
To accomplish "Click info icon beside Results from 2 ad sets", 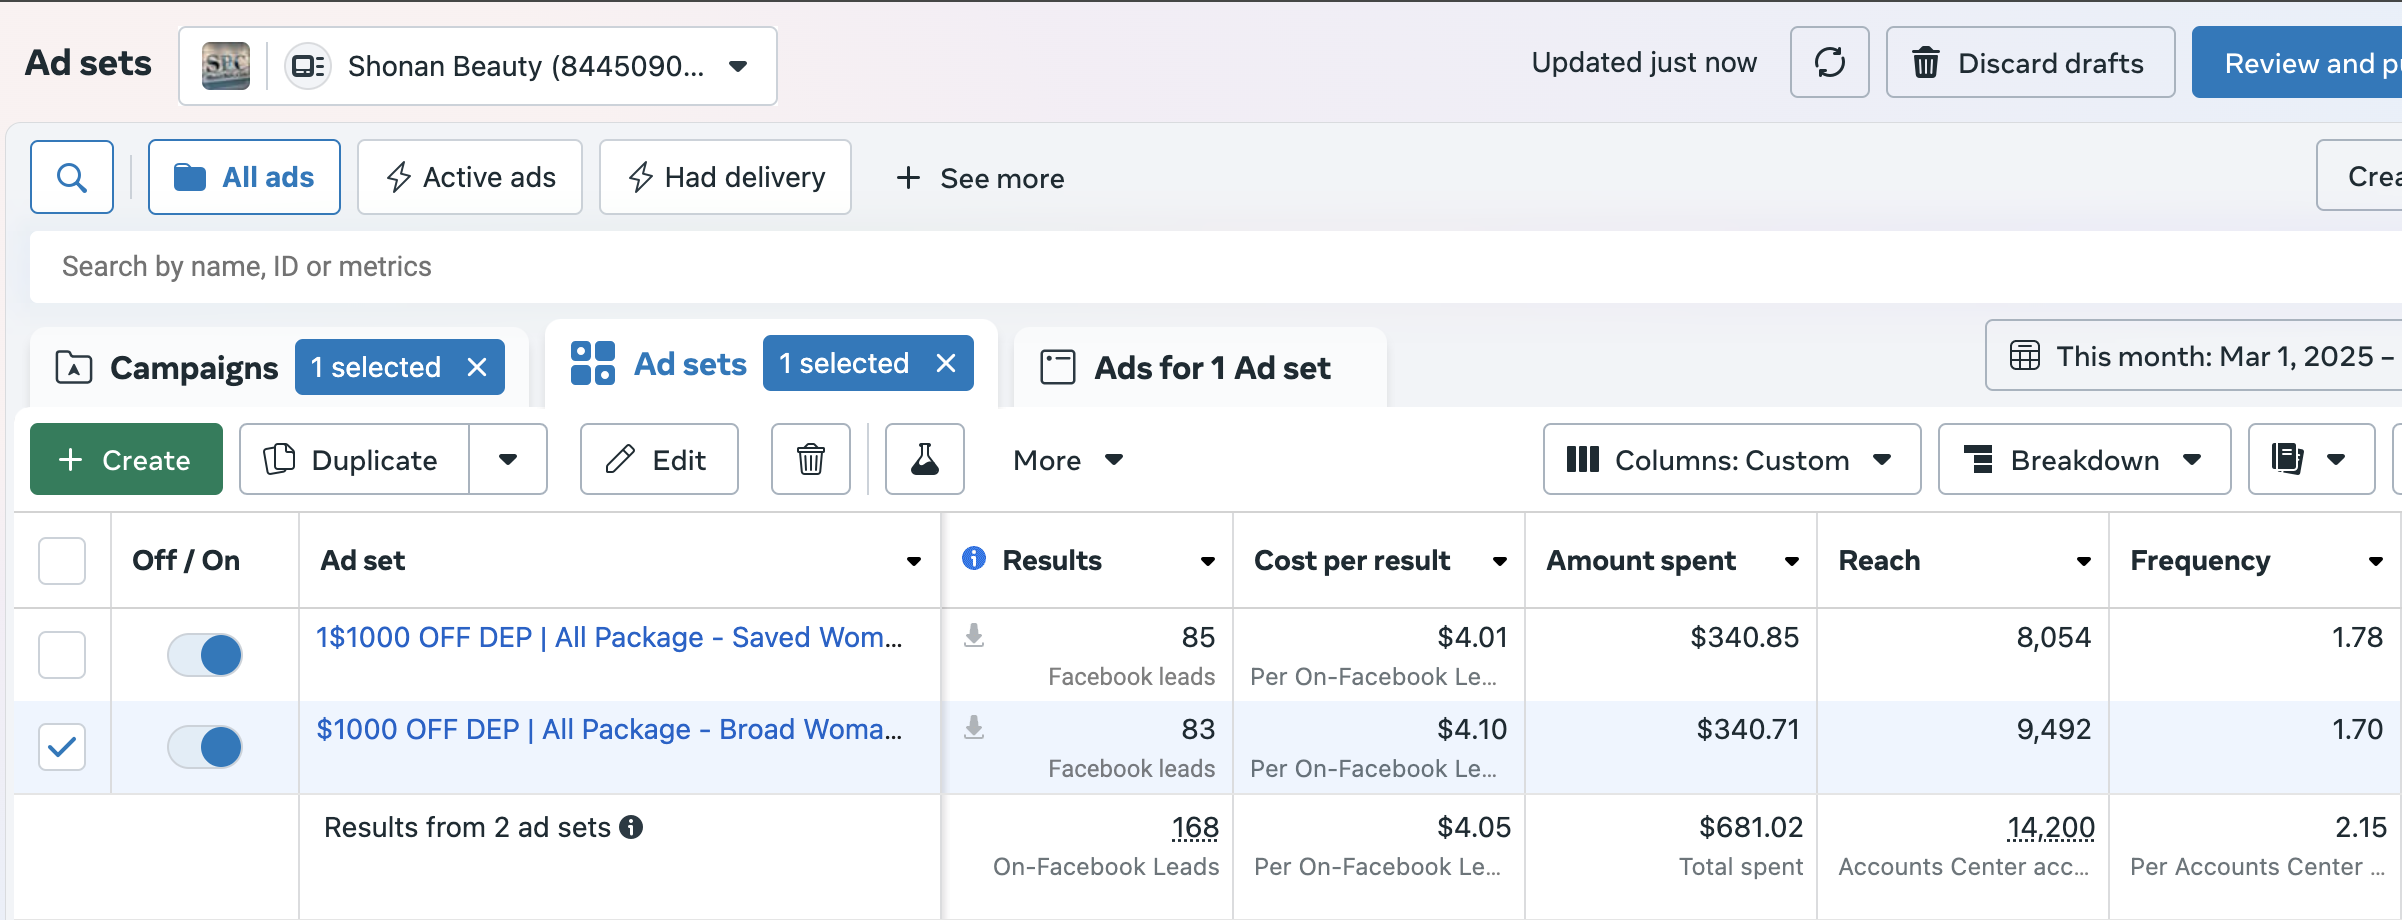I will click(x=631, y=827).
